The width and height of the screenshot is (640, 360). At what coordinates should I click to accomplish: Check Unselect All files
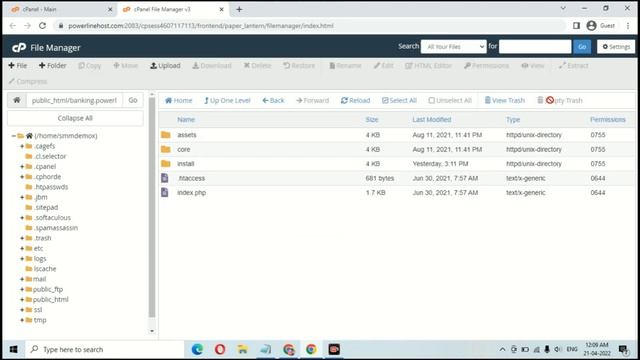tap(450, 100)
